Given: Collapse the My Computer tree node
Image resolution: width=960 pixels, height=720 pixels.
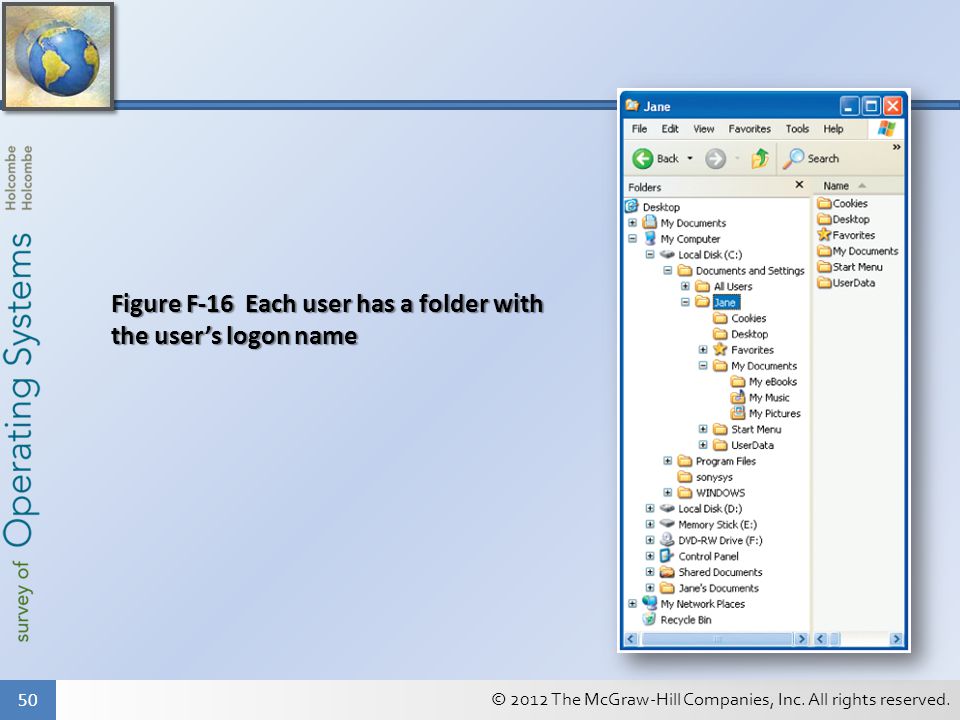Looking at the screenshot, I should 632,239.
